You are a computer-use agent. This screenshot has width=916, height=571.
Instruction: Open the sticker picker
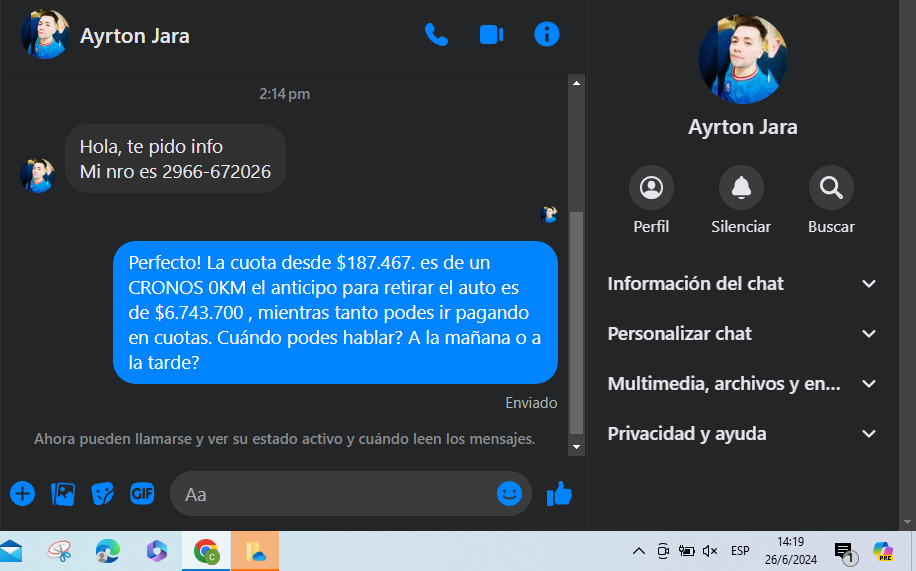(103, 493)
